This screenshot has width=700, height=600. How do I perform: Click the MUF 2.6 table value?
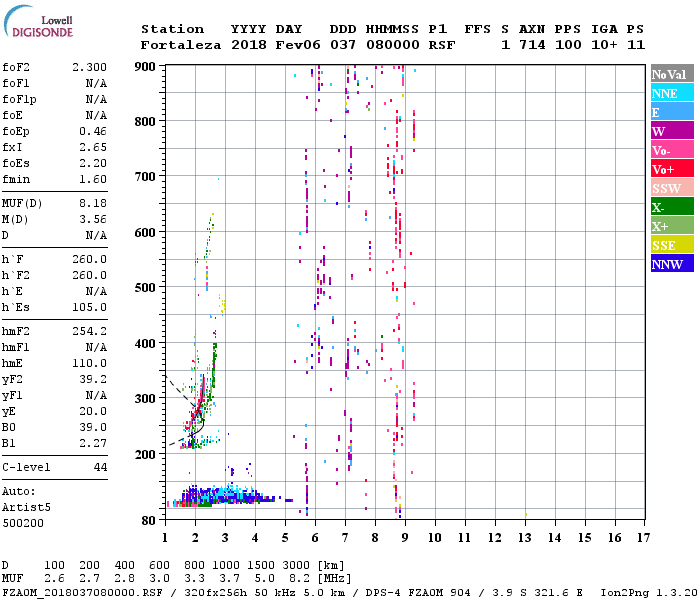54,579
